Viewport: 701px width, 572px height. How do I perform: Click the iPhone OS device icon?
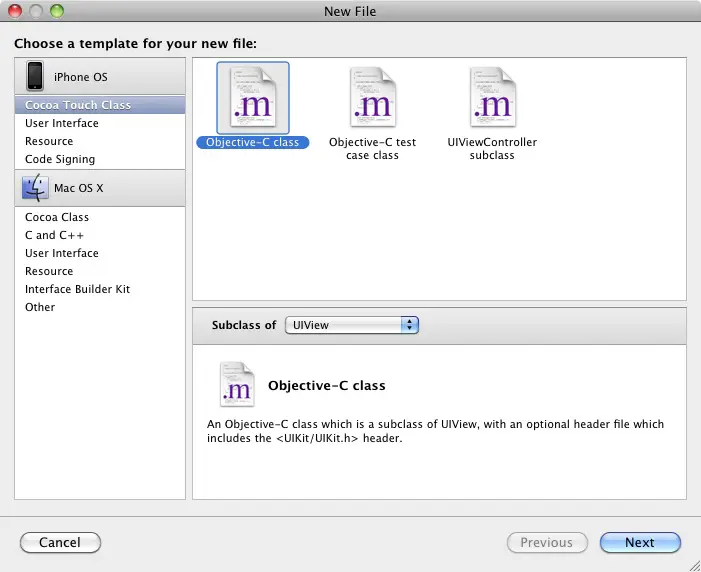[x=35, y=76]
